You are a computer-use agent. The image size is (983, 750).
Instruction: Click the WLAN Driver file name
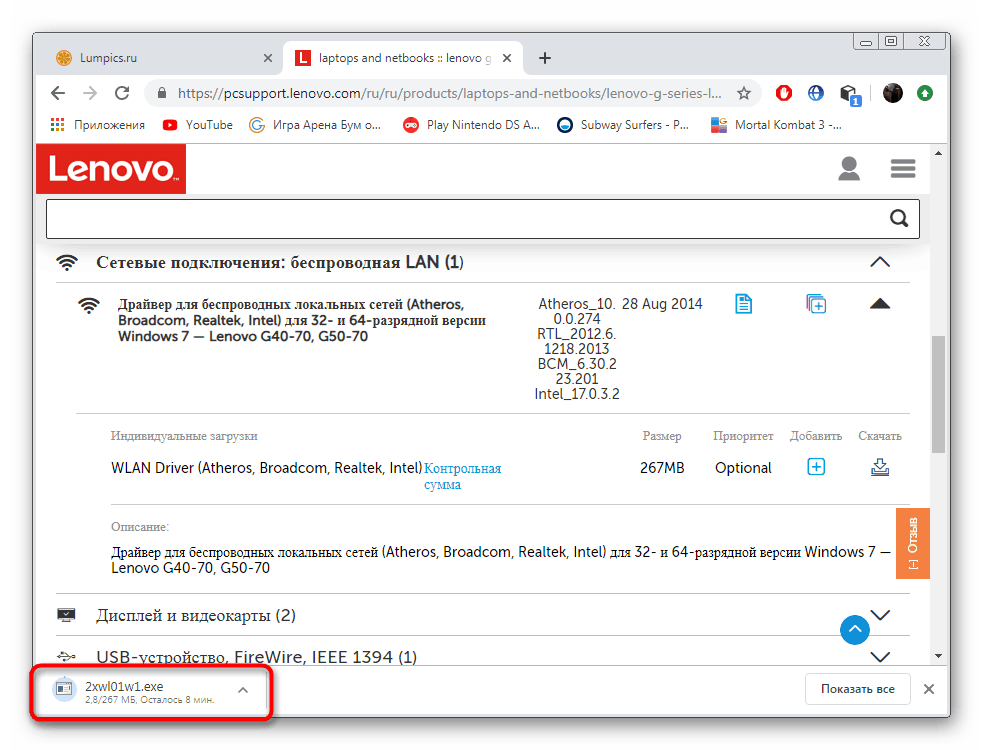[x=266, y=468]
